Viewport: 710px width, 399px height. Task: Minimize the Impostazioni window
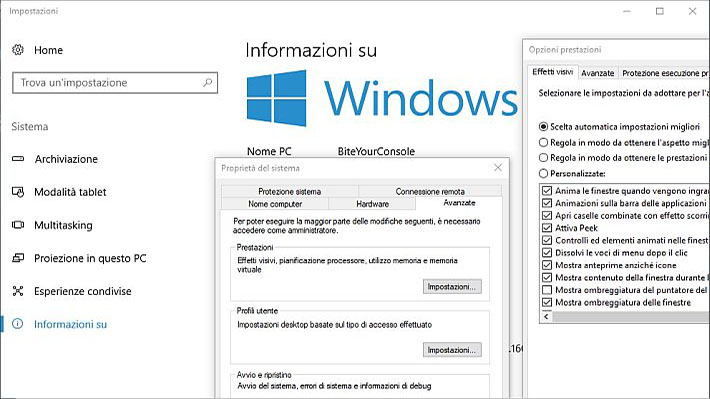pyautogui.click(x=627, y=11)
